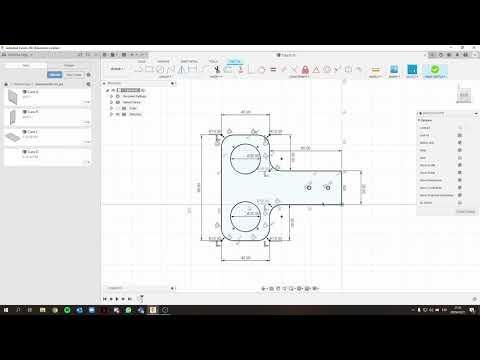
Task: Open the Create dropdown menu
Action: tap(165, 77)
